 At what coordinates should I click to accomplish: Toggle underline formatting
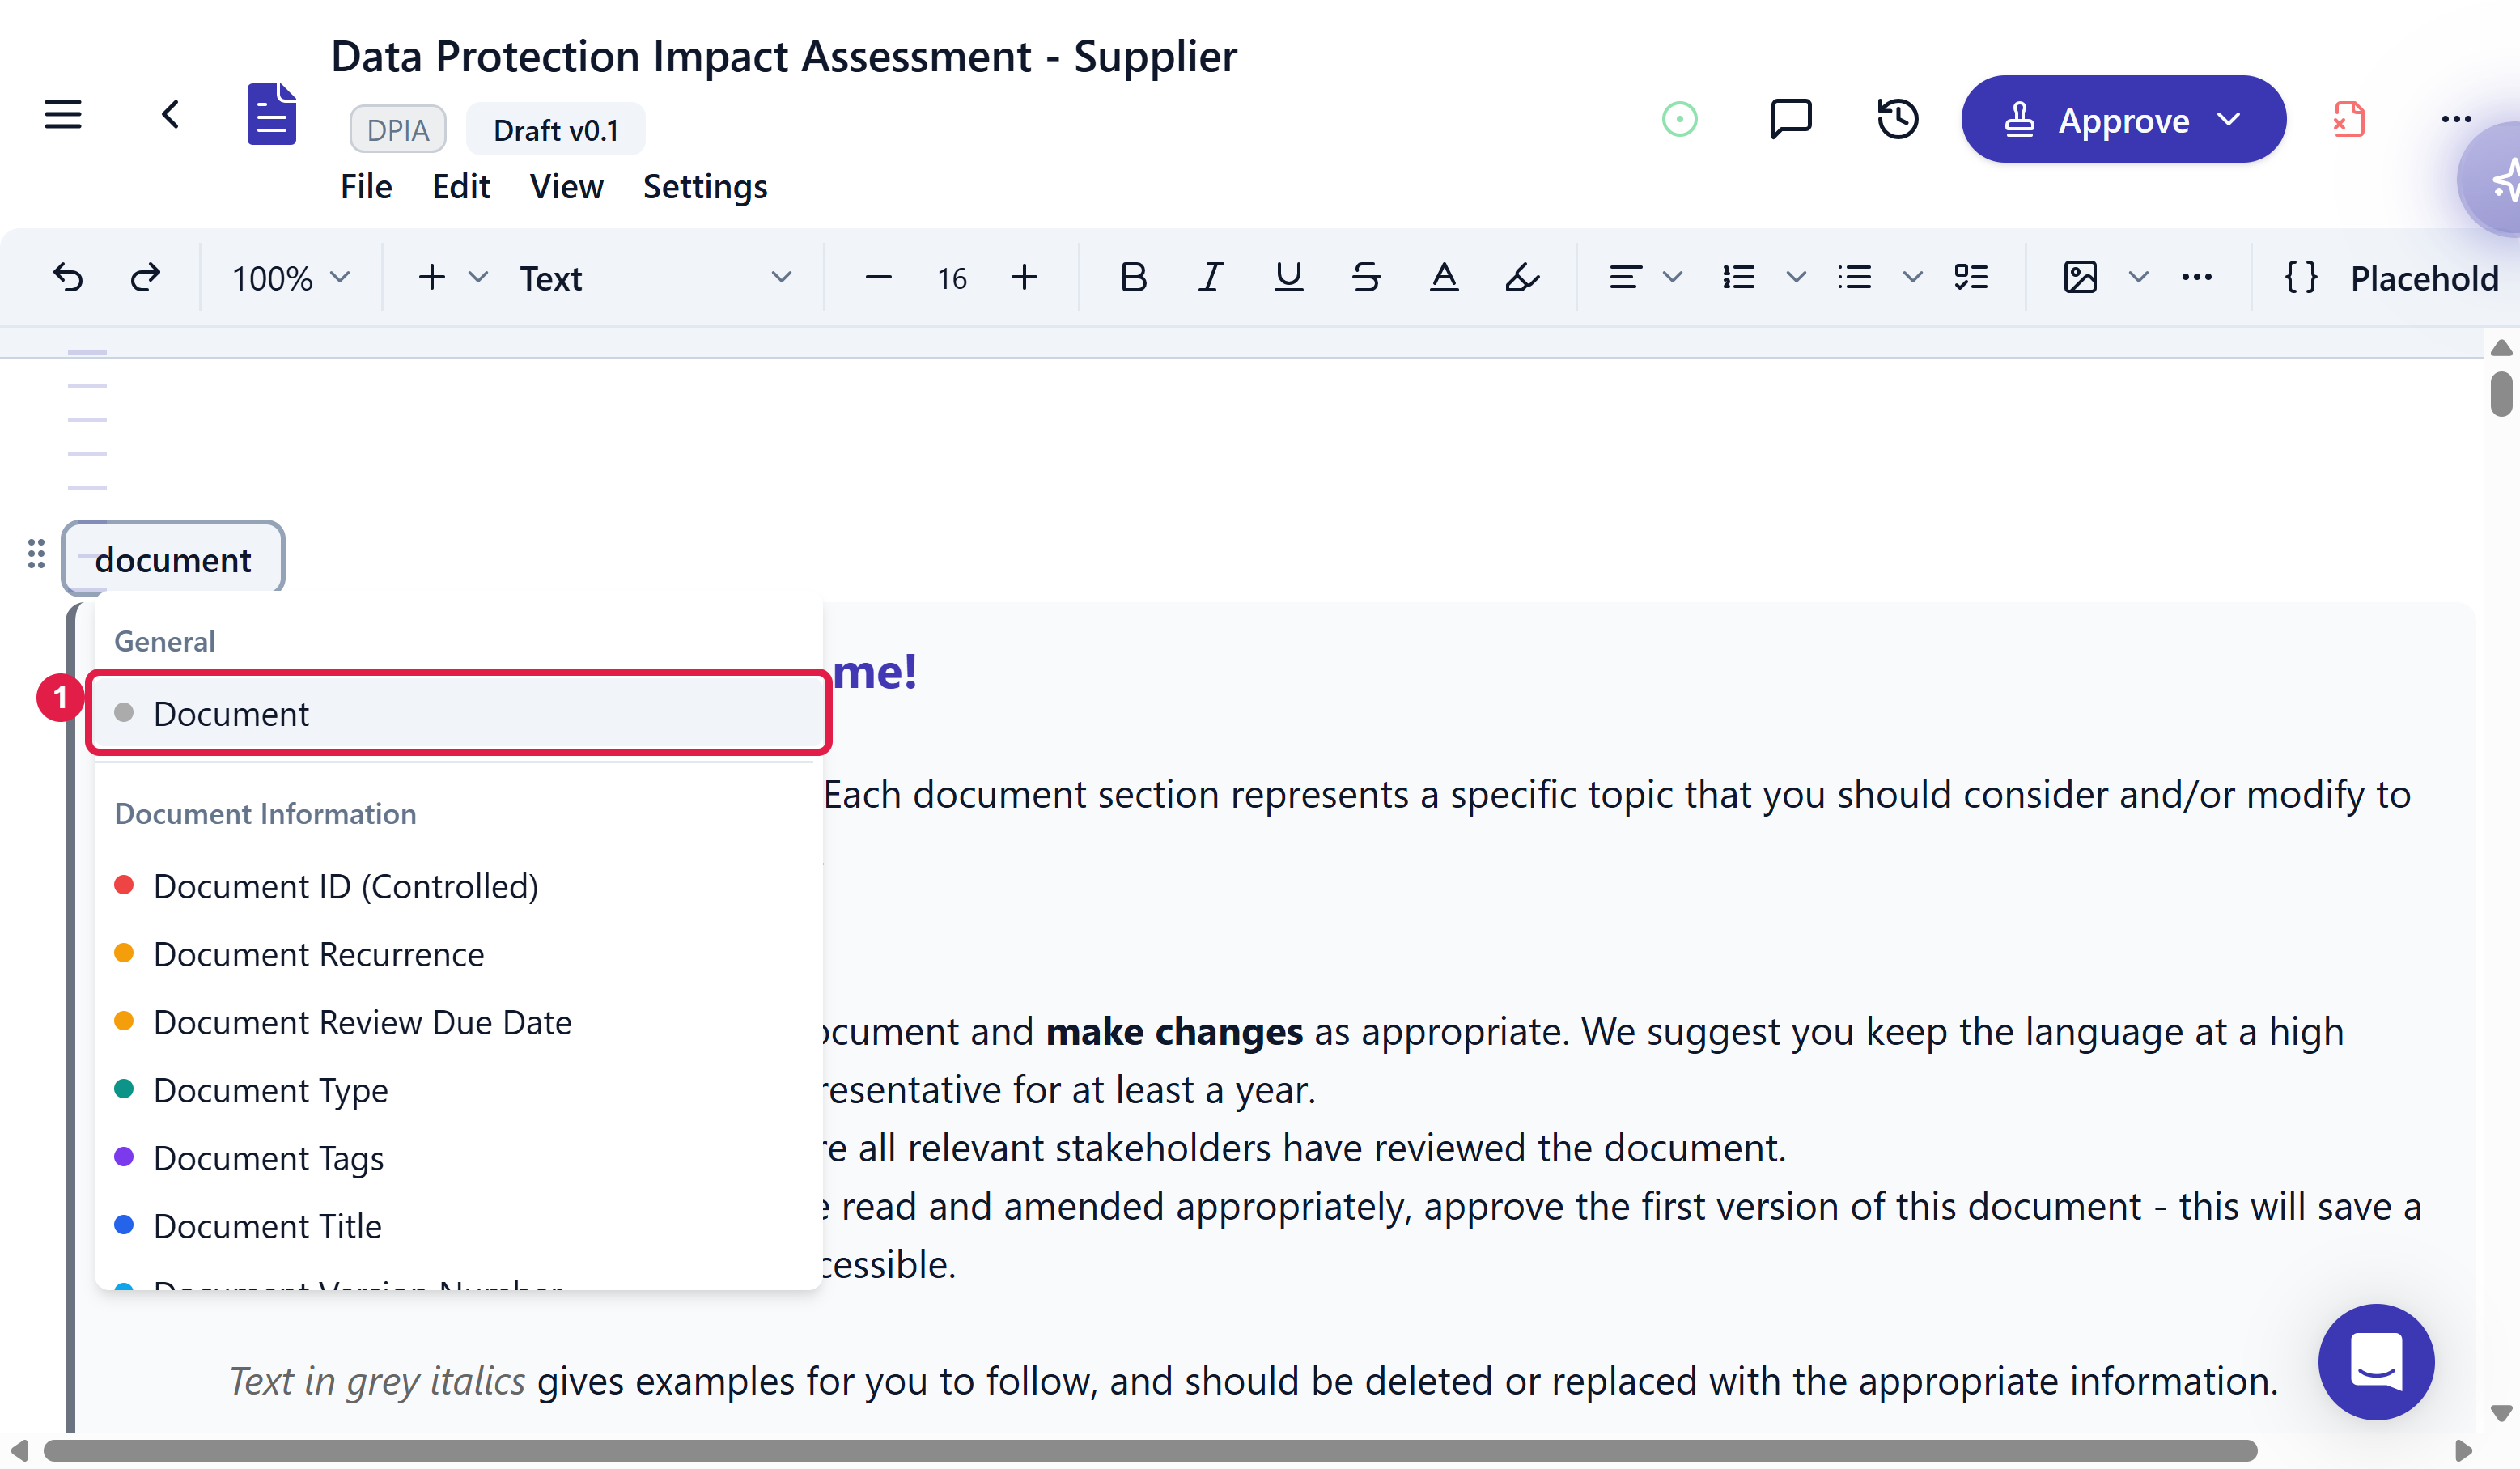coord(1288,277)
